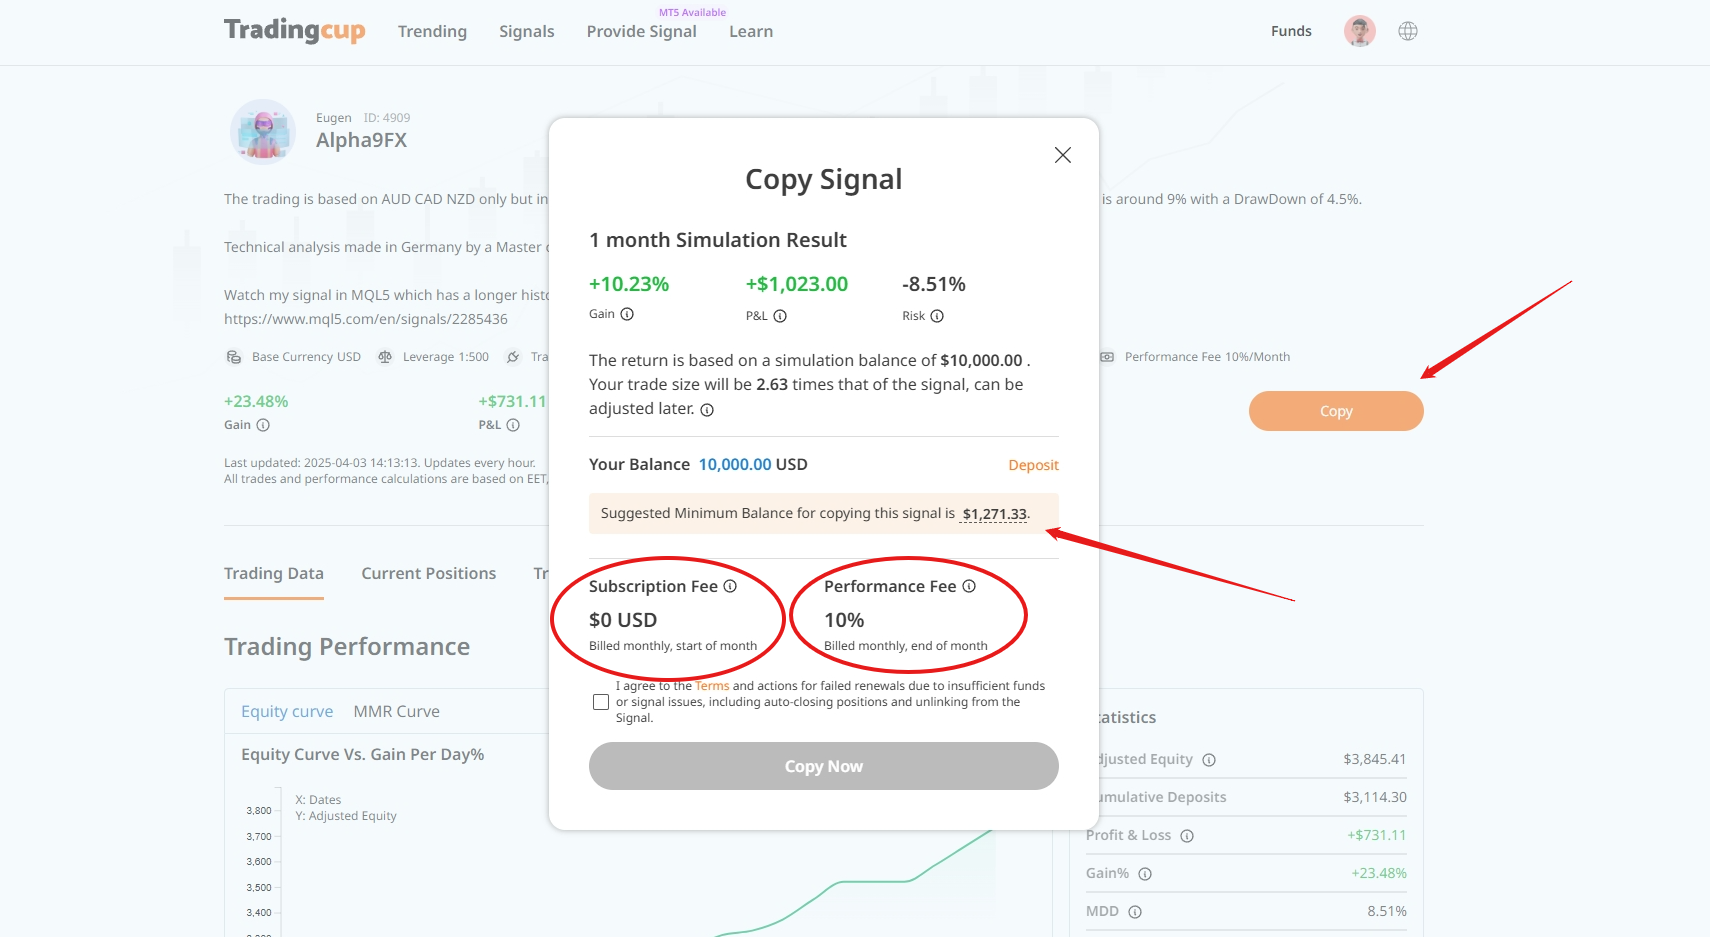Click the Tradingcup logo
The width and height of the screenshot is (1710, 937).
[294, 30]
